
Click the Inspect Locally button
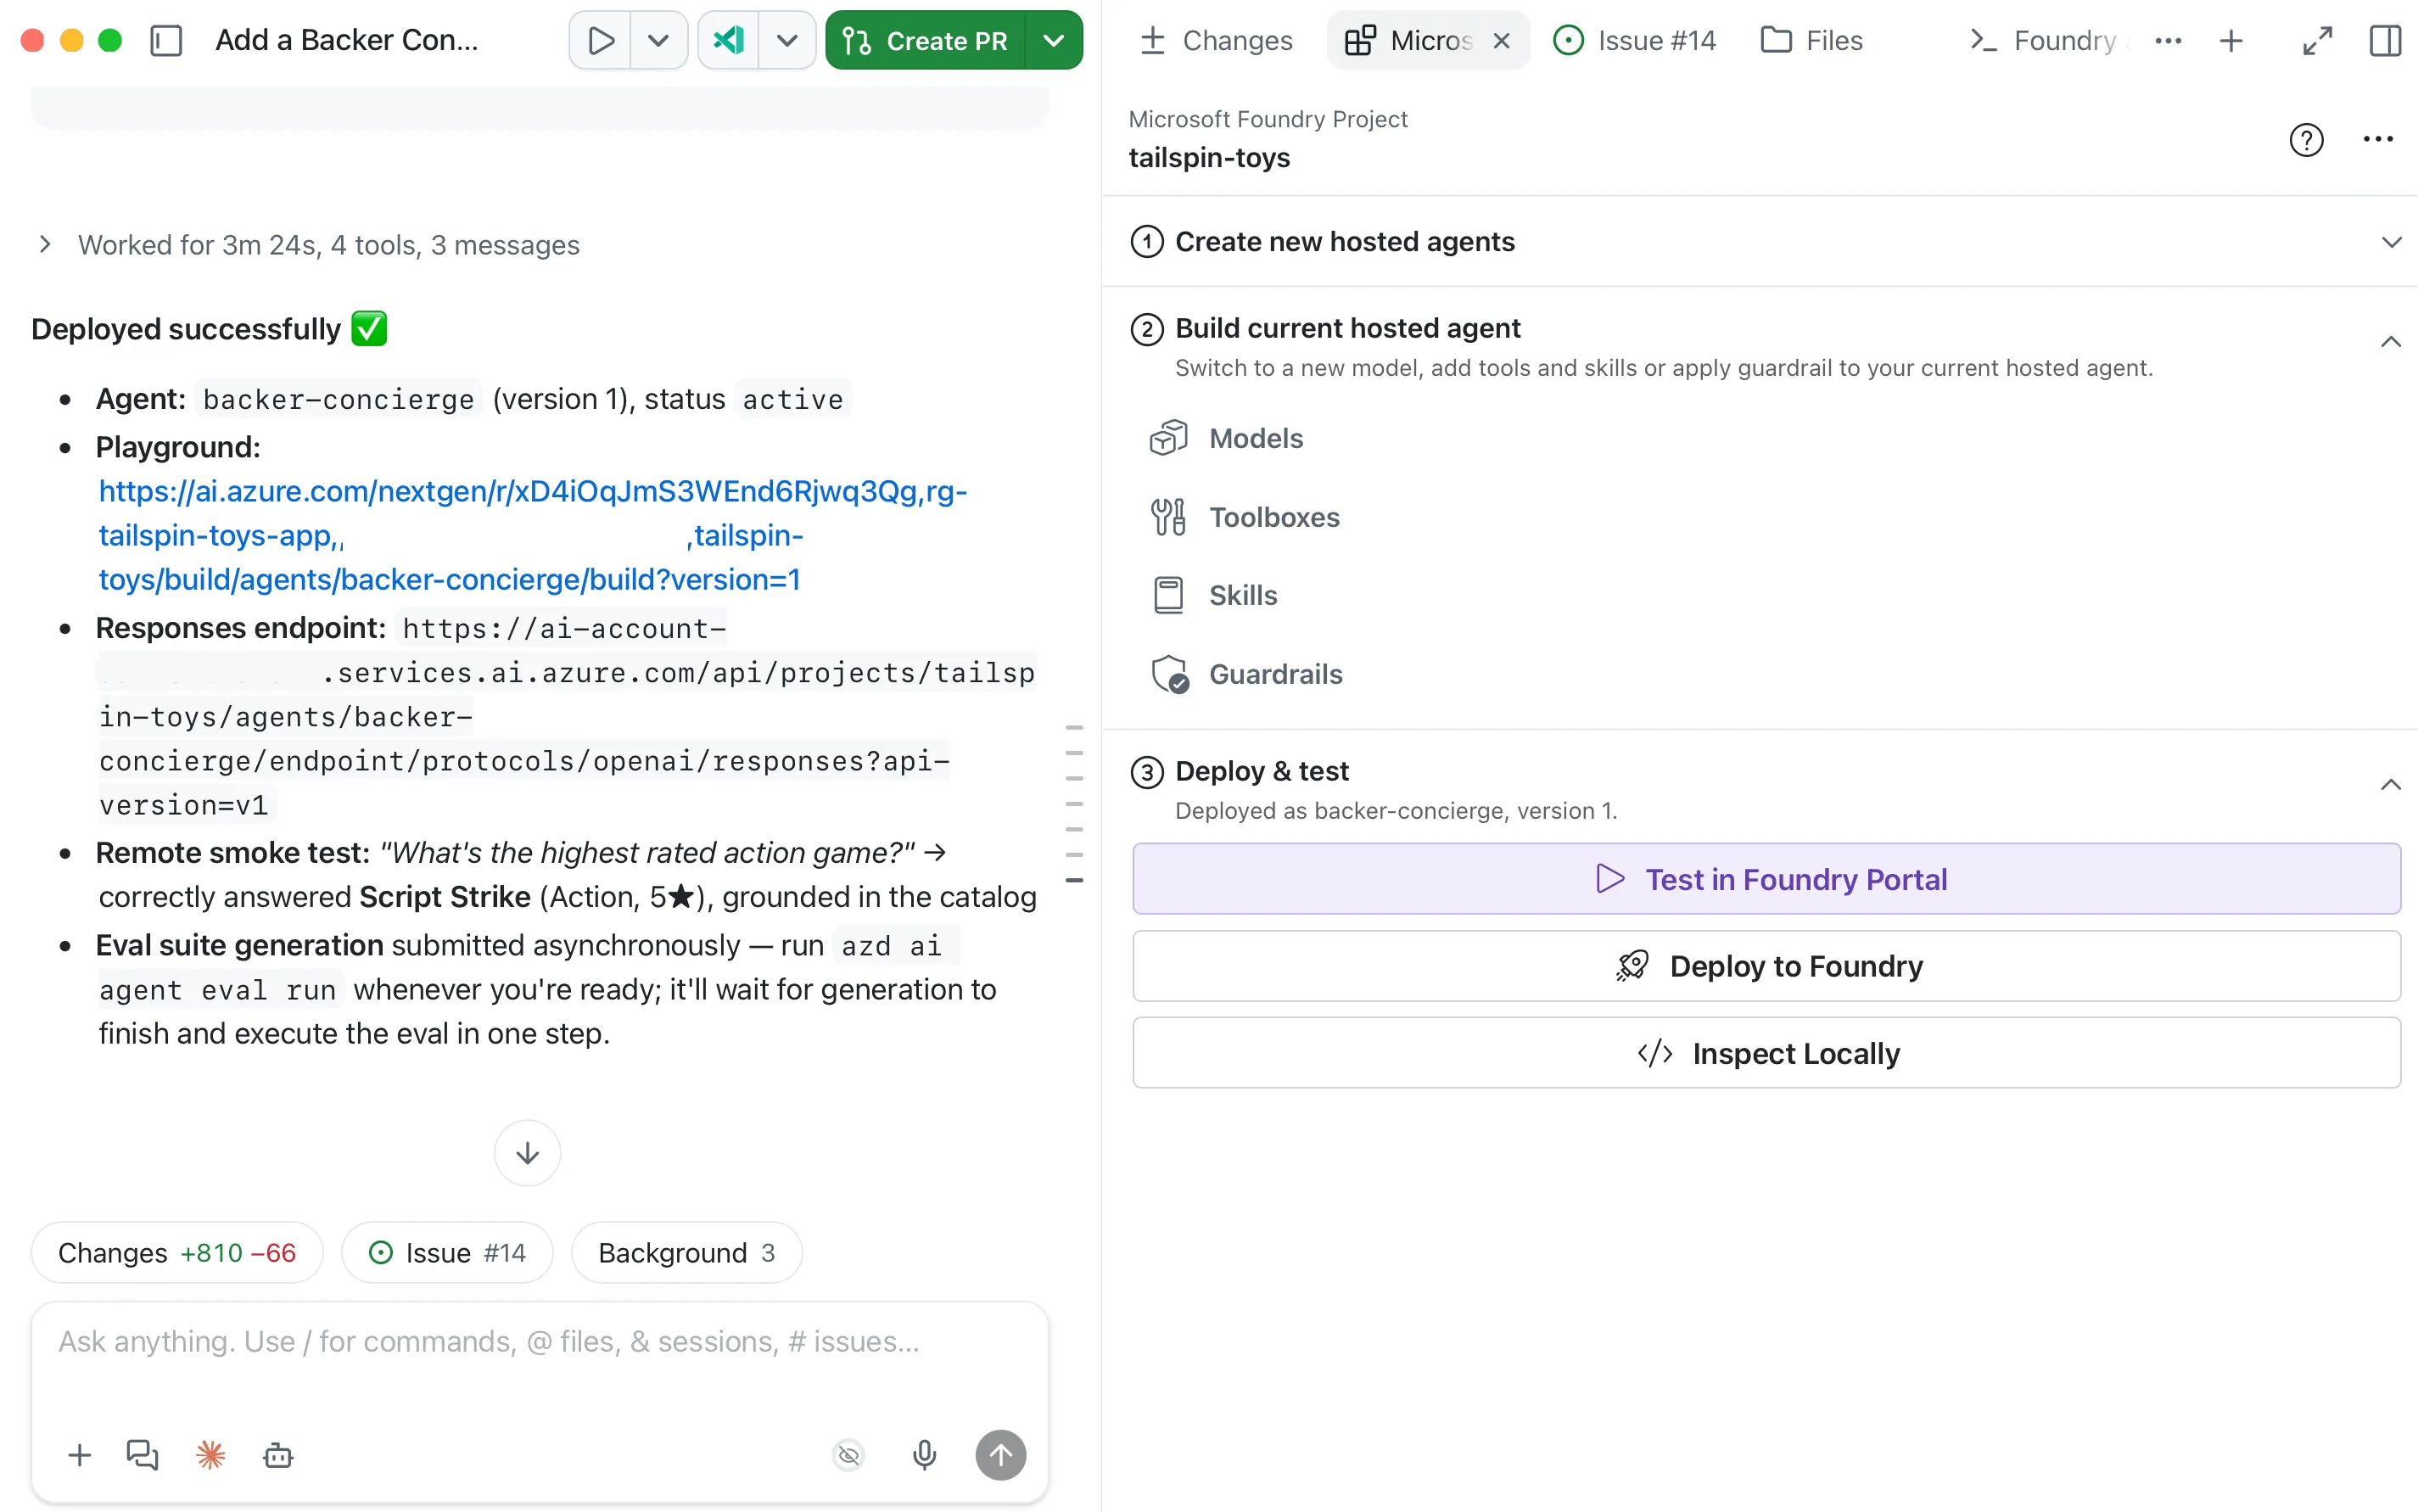click(1766, 1053)
